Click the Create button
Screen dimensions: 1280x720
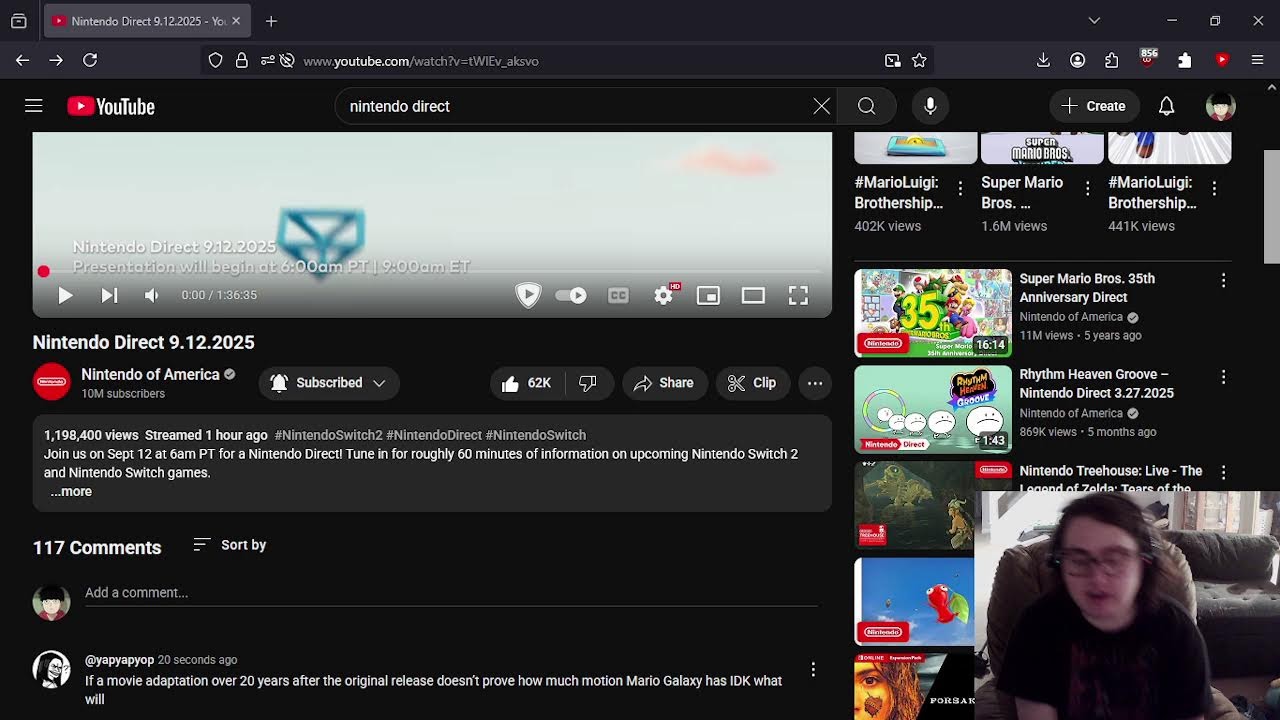click(1094, 106)
